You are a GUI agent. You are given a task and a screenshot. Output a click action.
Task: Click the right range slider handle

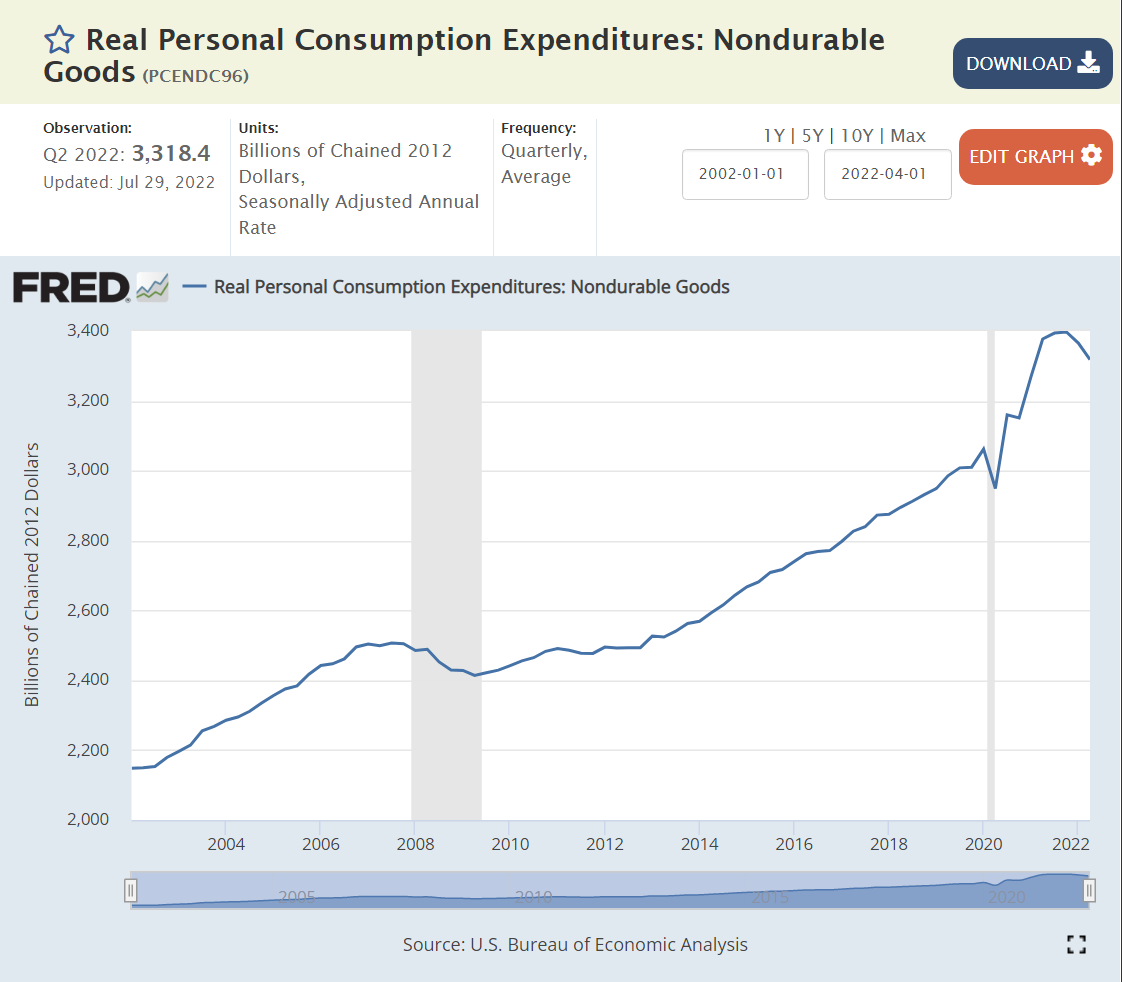[x=1090, y=890]
